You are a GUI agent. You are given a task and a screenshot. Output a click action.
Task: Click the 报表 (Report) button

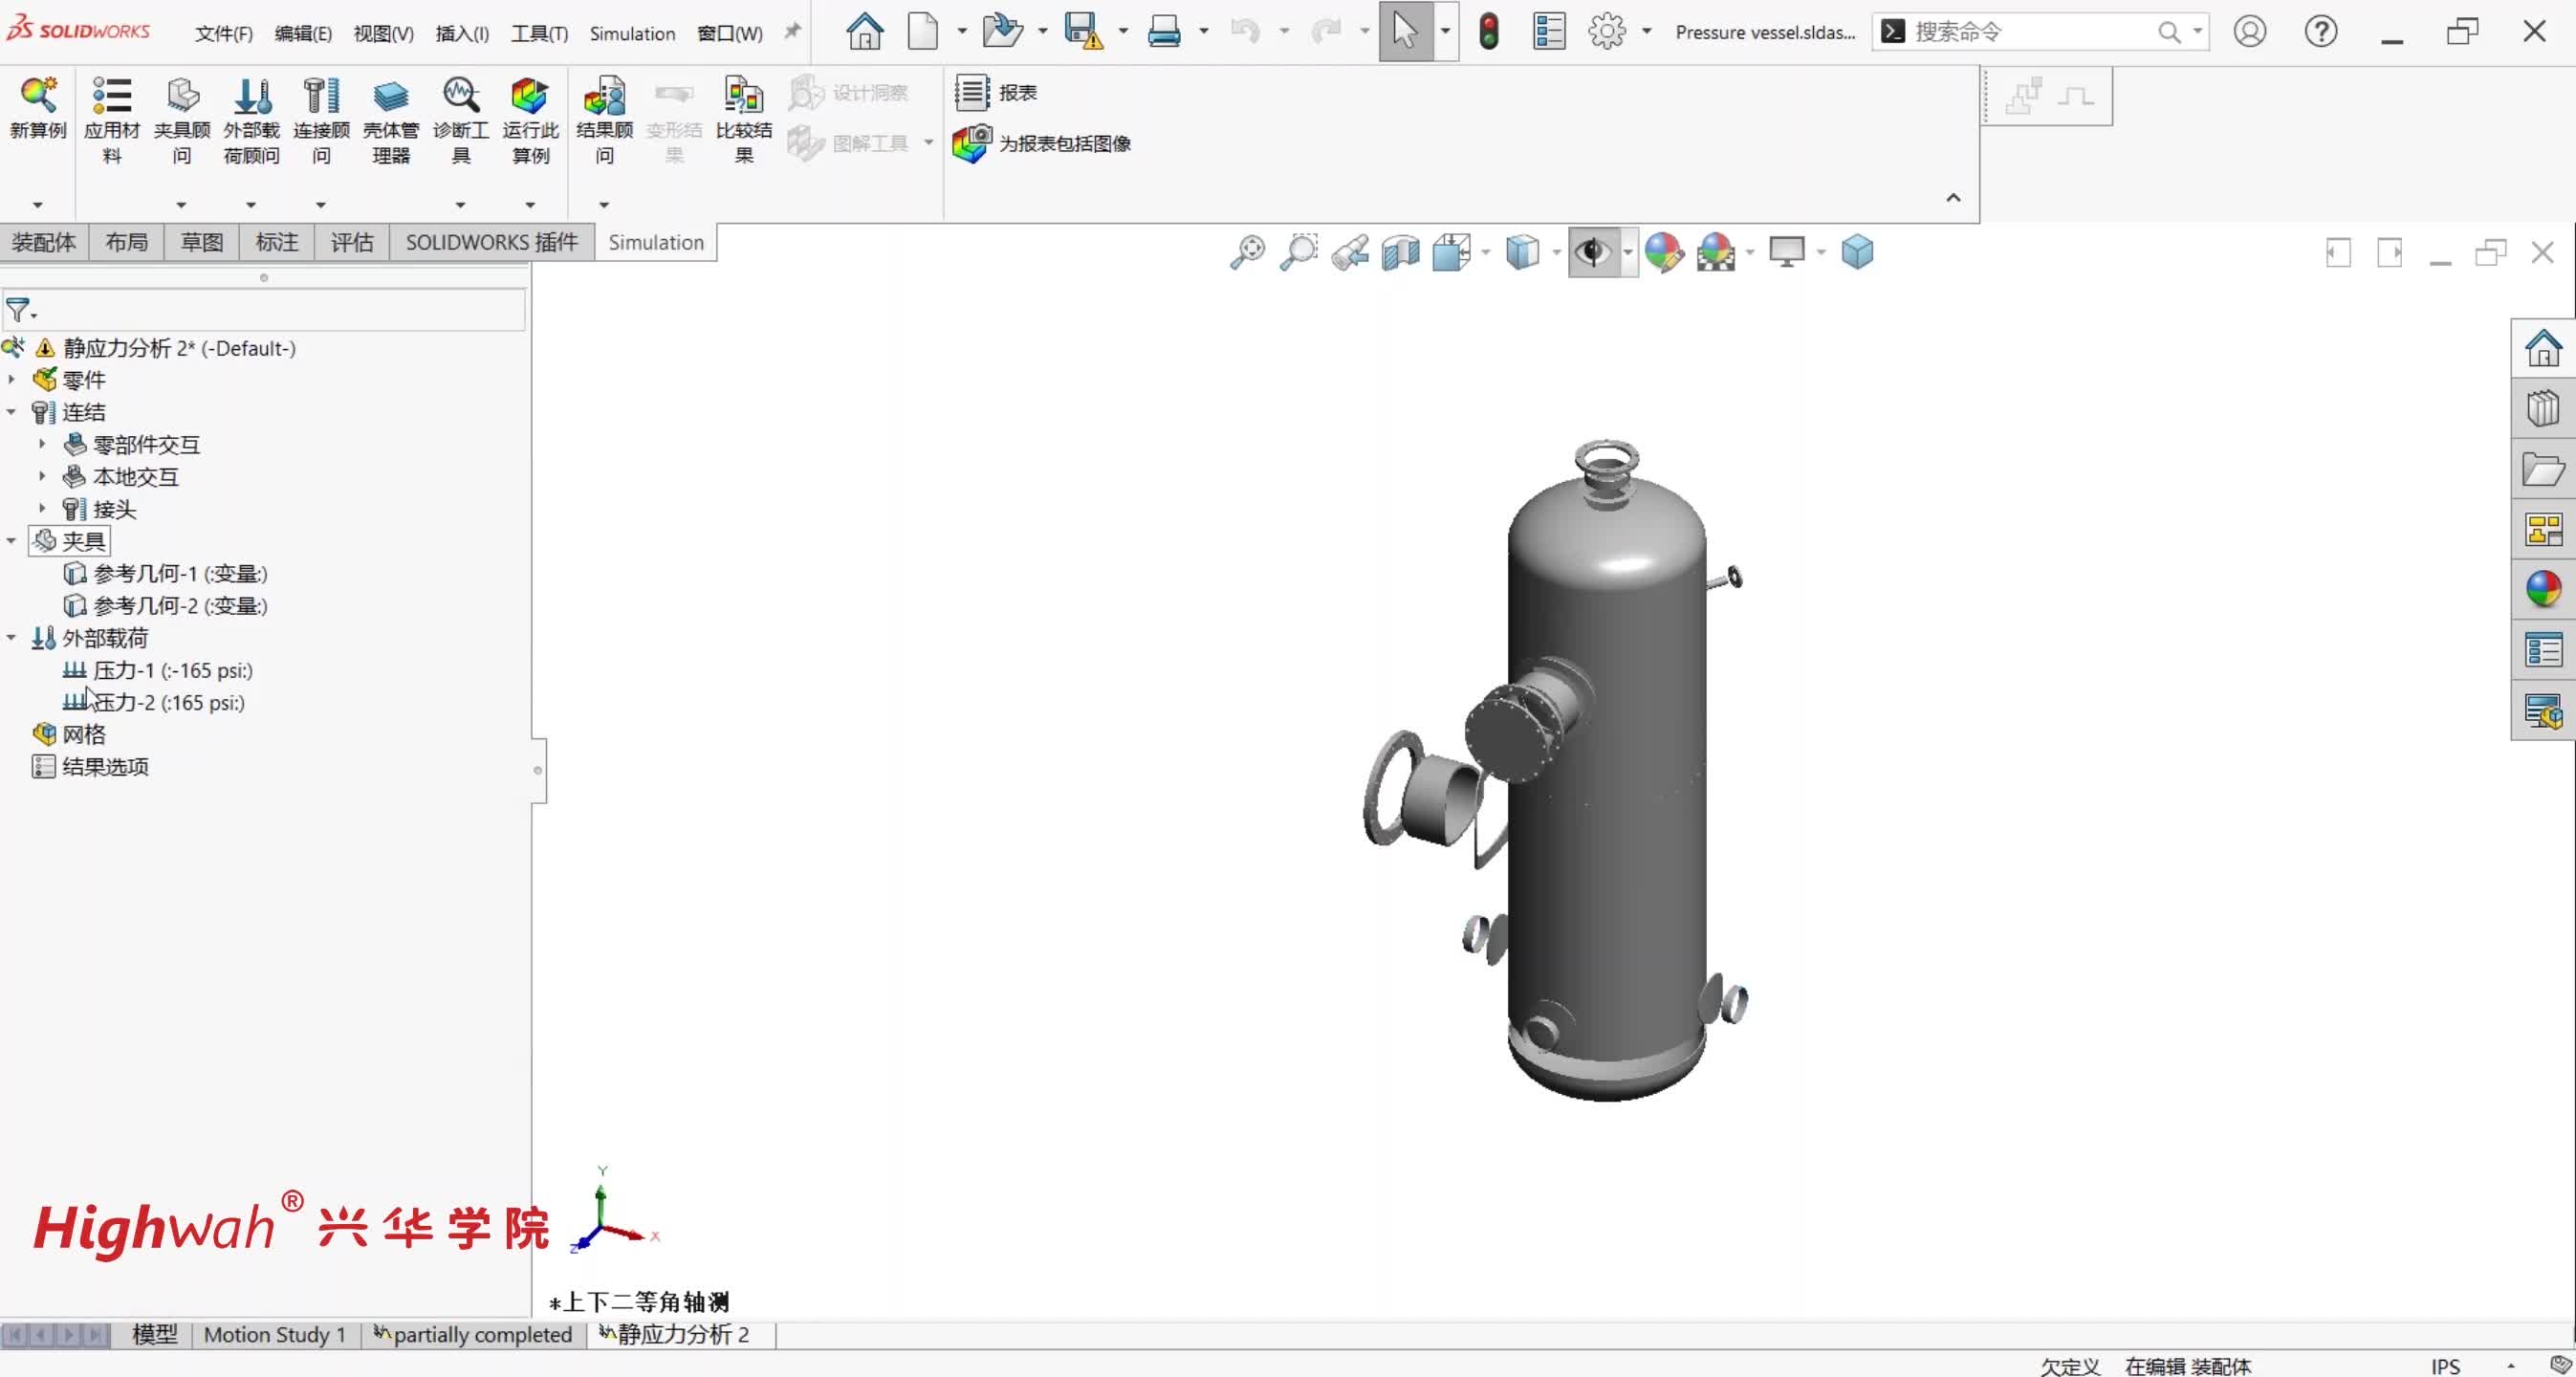[995, 92]
